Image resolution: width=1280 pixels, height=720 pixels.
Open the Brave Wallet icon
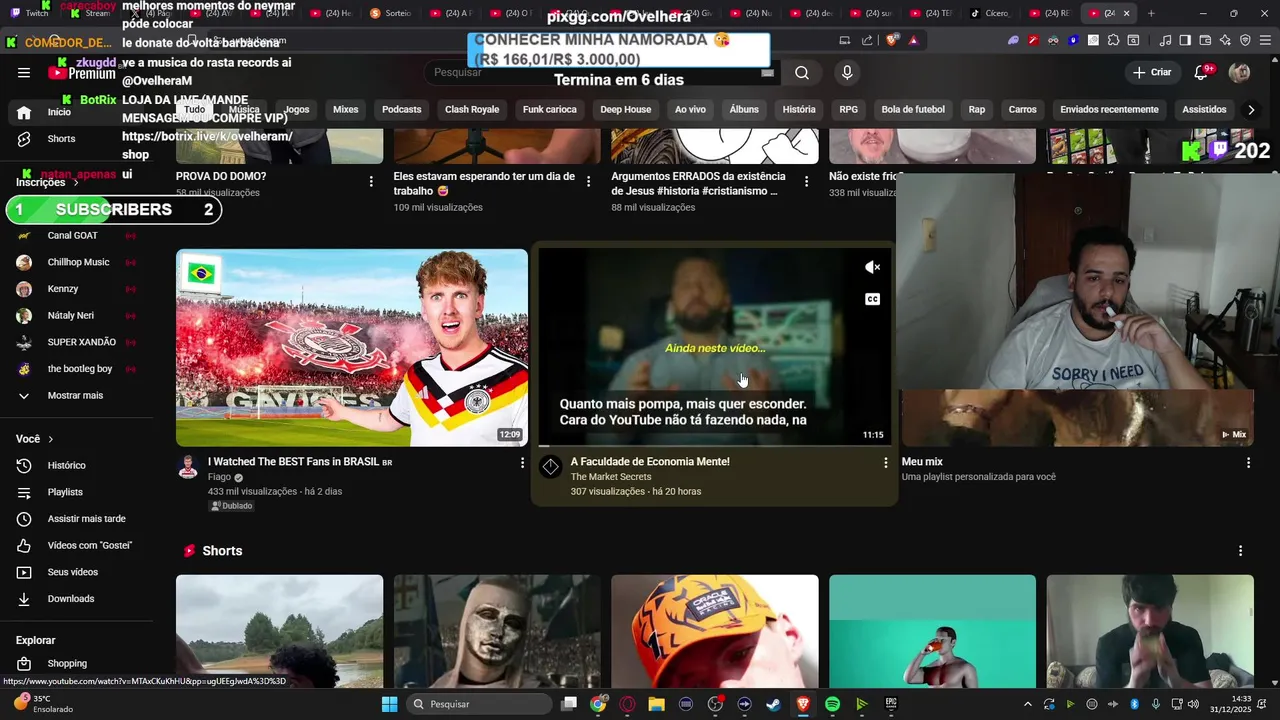[1205, 40]
